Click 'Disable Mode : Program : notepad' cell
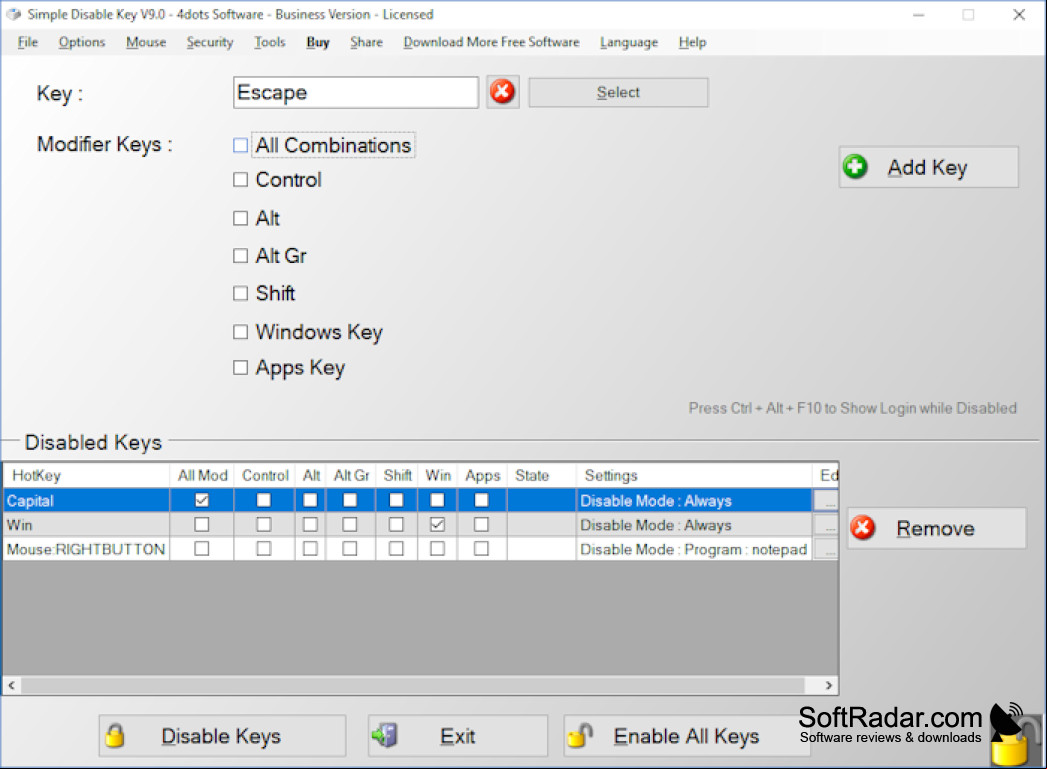 coord(694,549)
